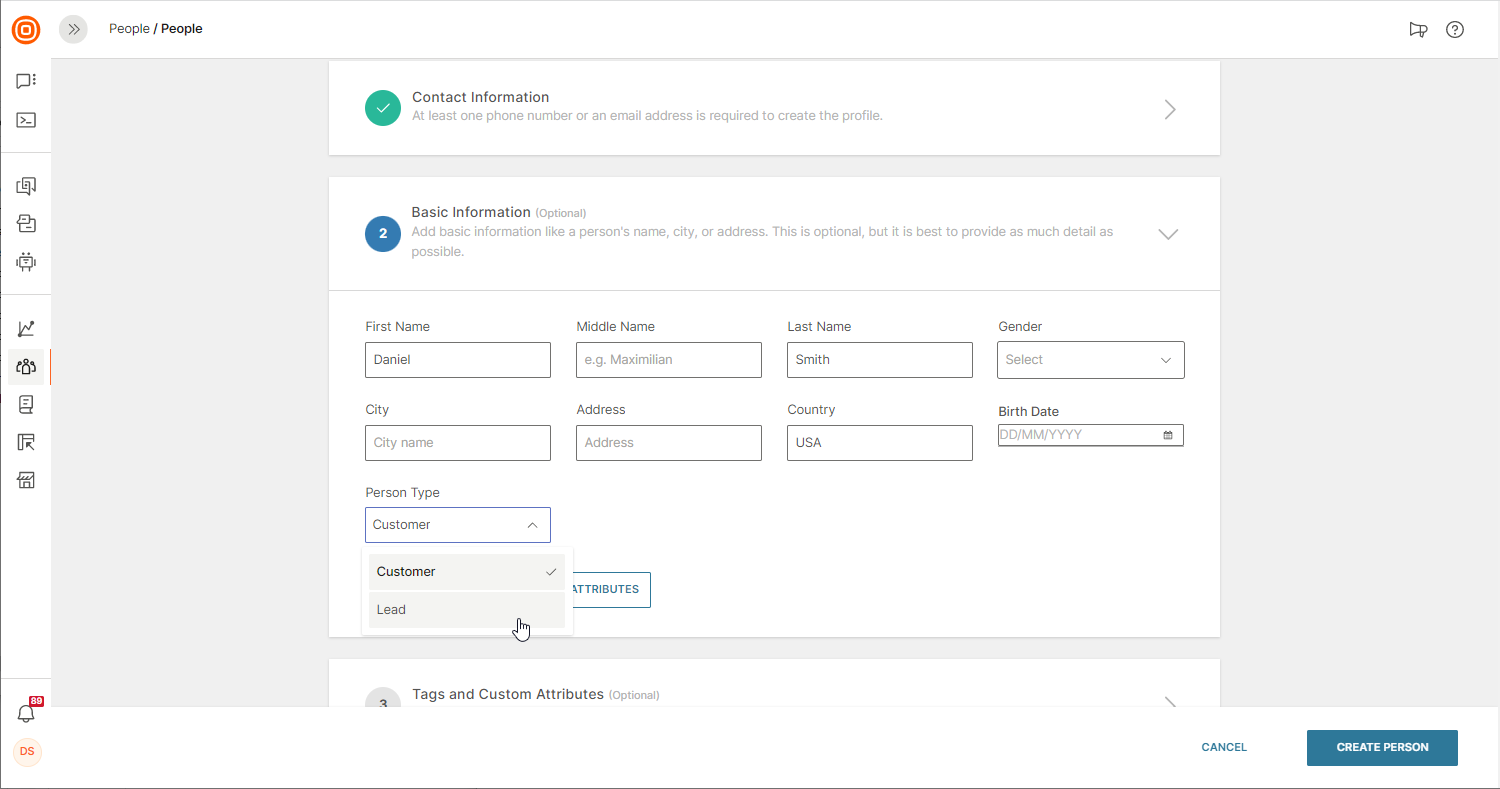Open the notifications bell icon
1500x789 pixels.
26,713
